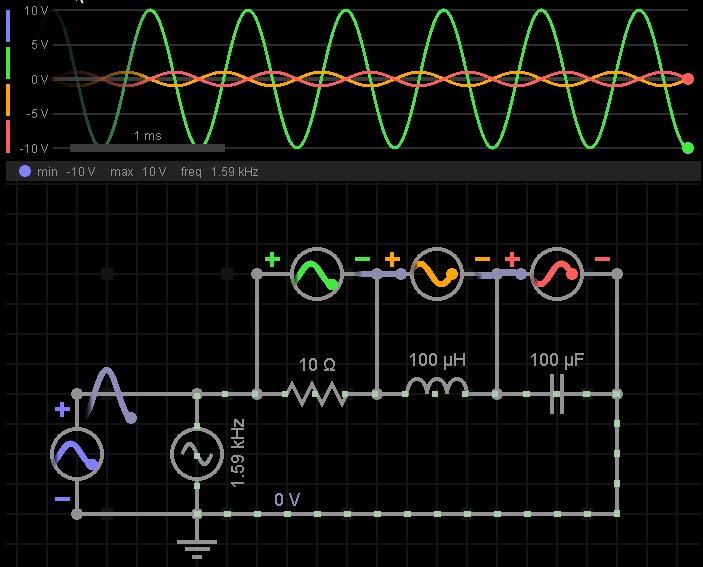This screenshot has width=703, height=567.
Task: Select the 100 µH inductor coil
Action: click(437, 388)
